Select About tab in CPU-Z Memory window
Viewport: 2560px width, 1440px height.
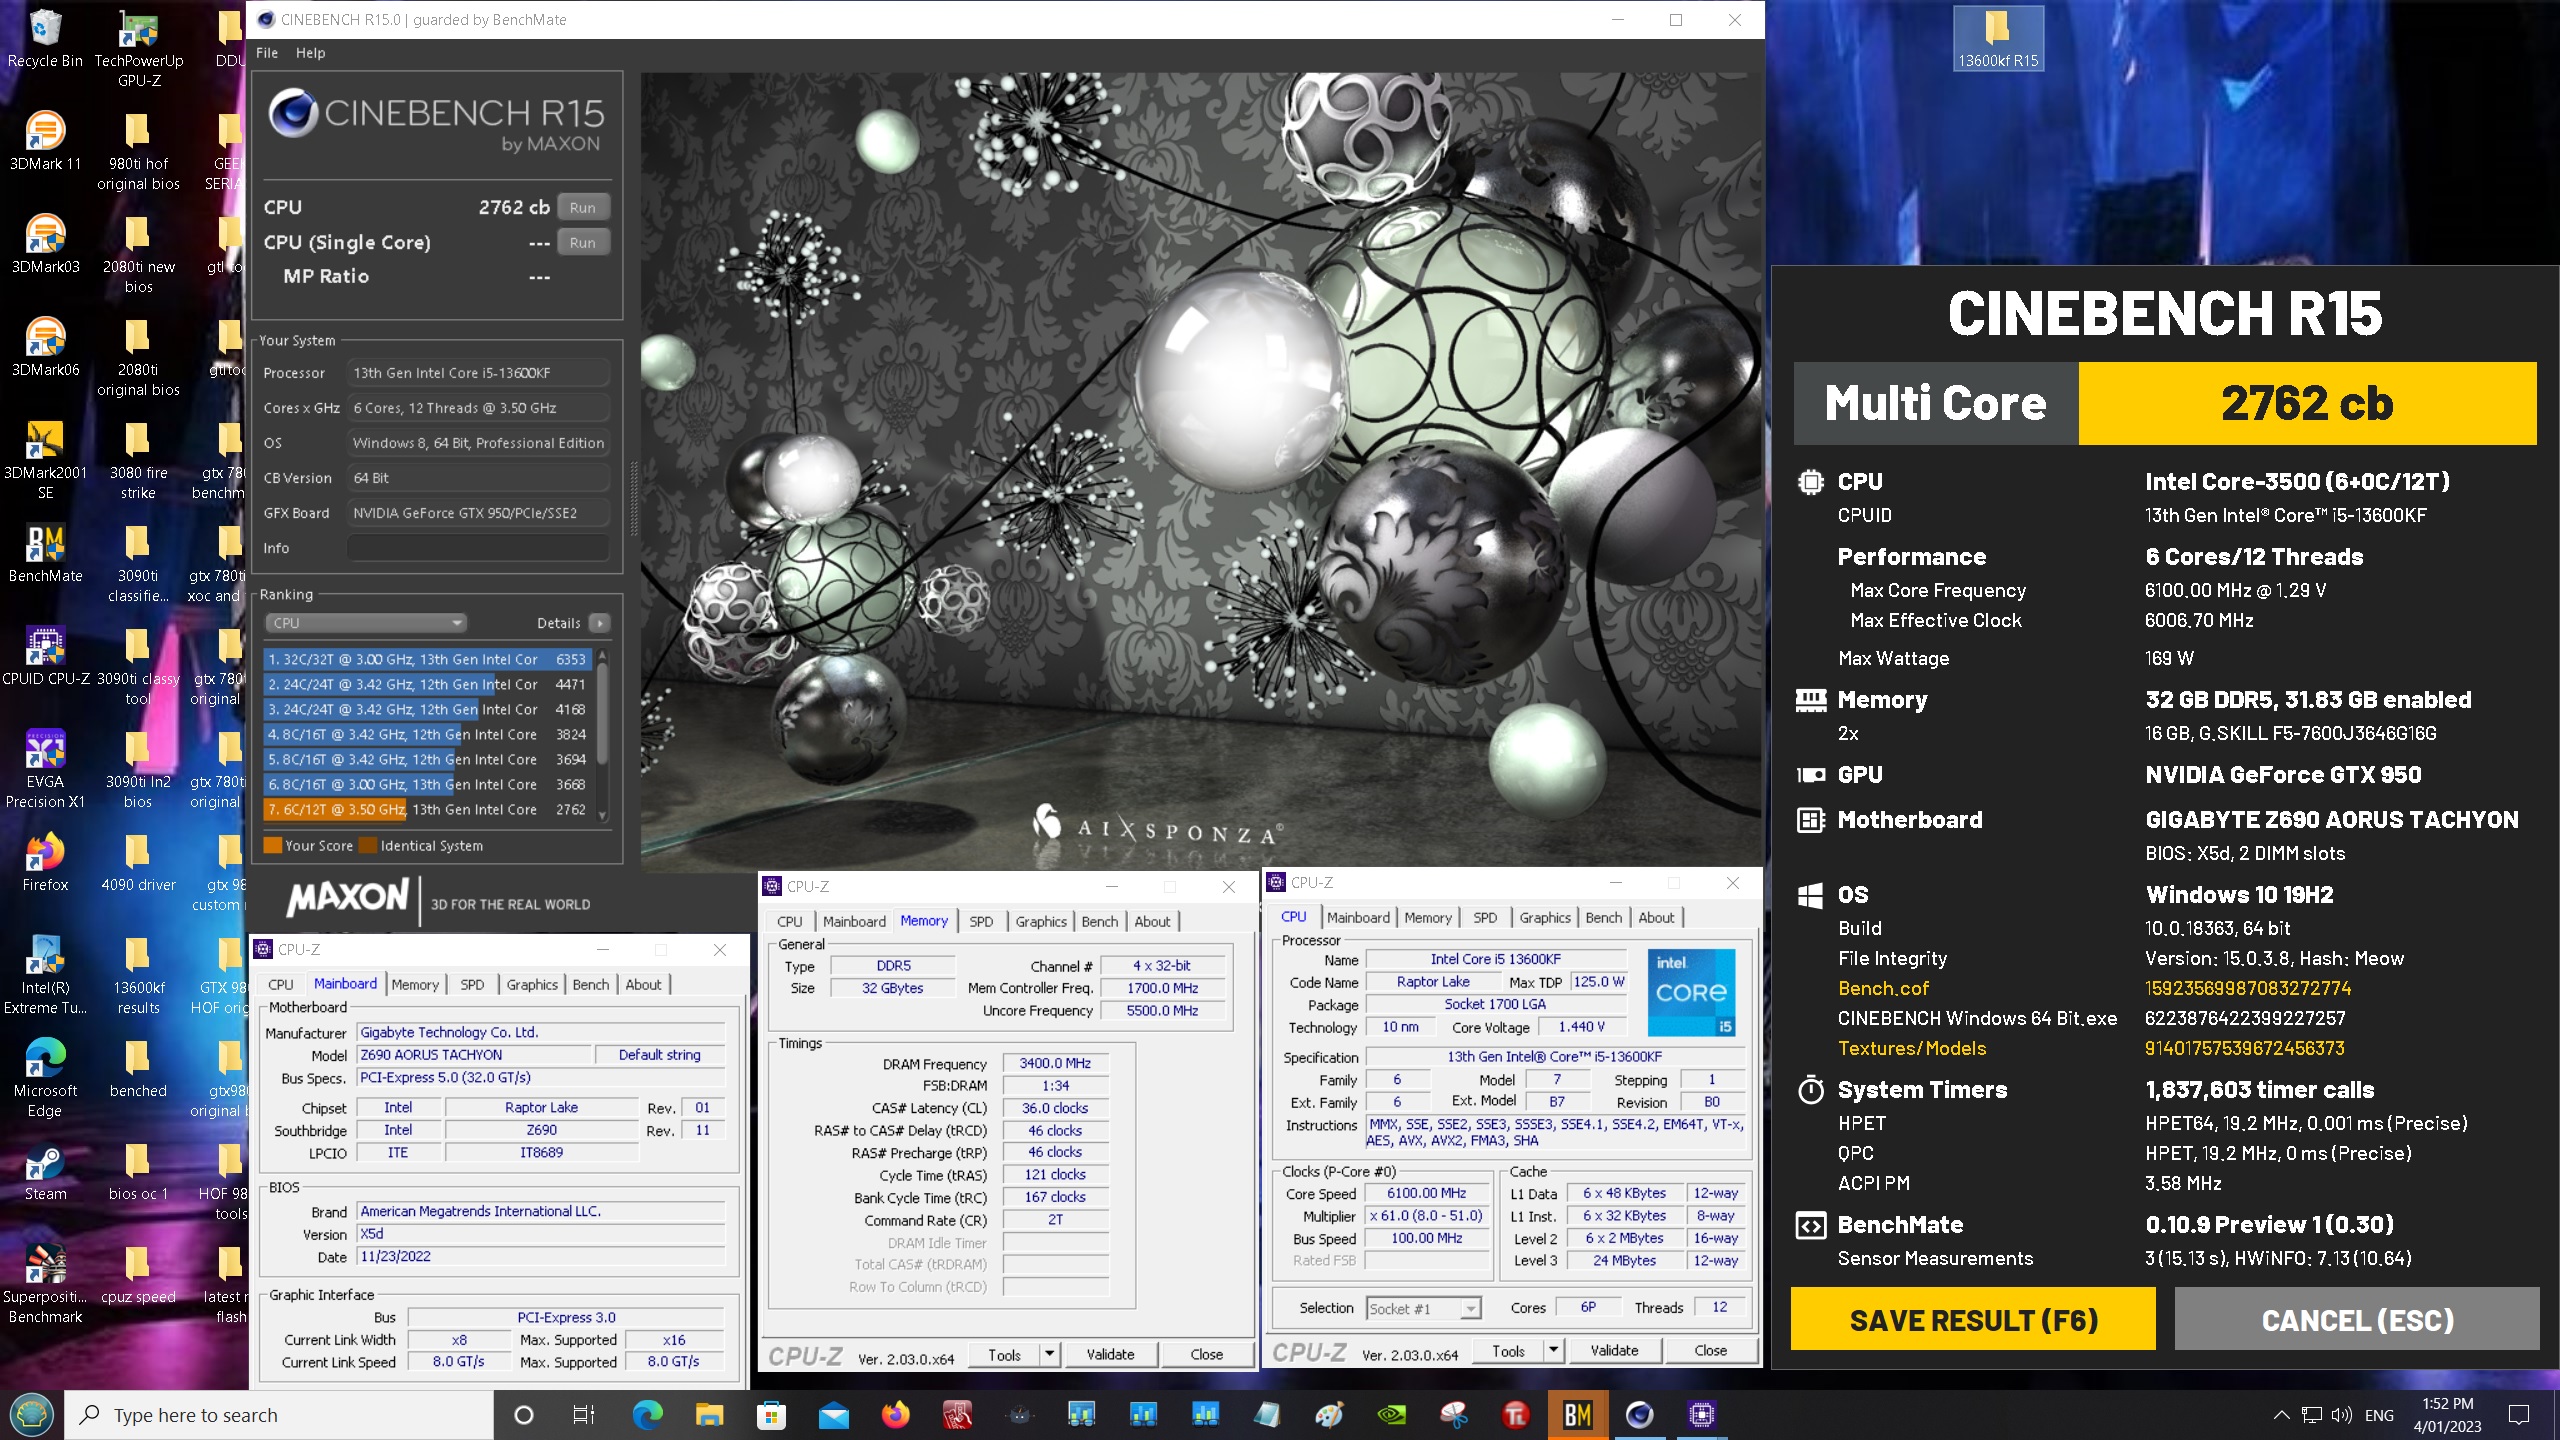1152,921
